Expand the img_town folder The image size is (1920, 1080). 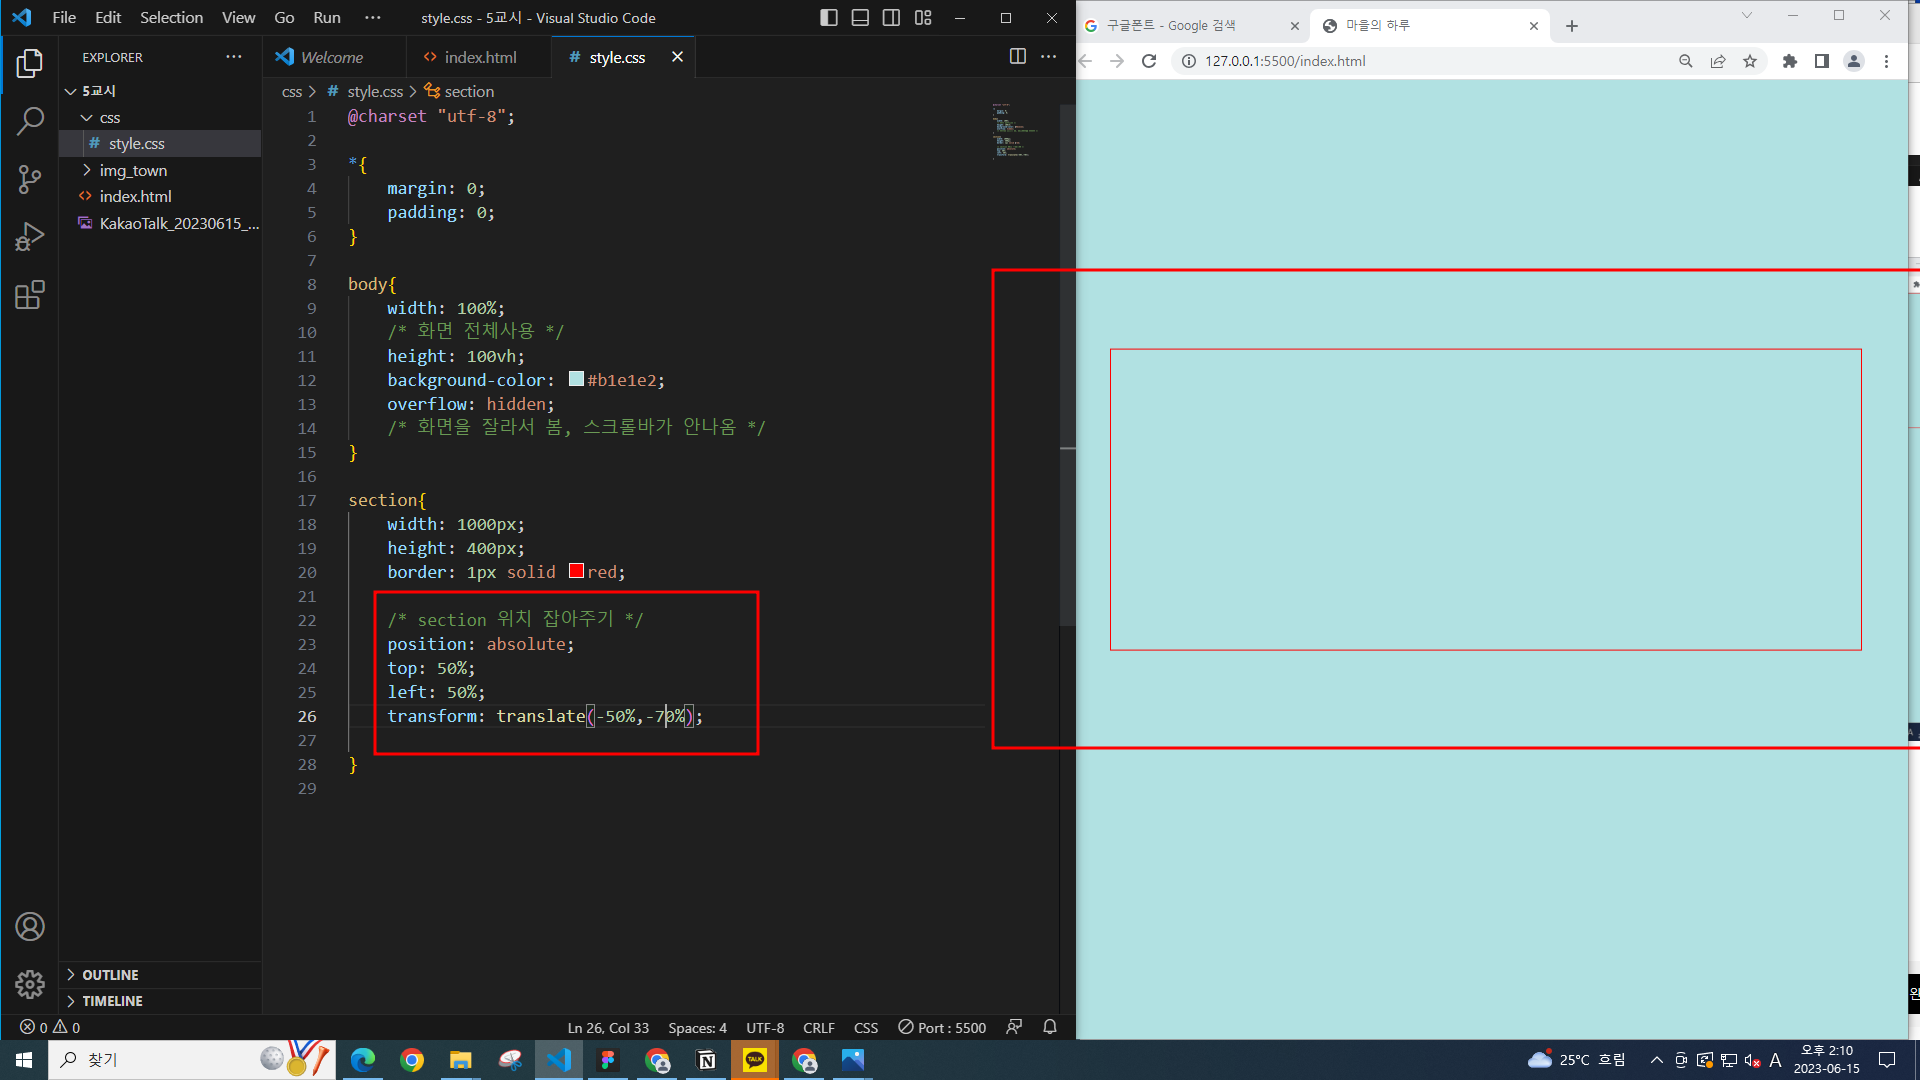click(132, 170)
